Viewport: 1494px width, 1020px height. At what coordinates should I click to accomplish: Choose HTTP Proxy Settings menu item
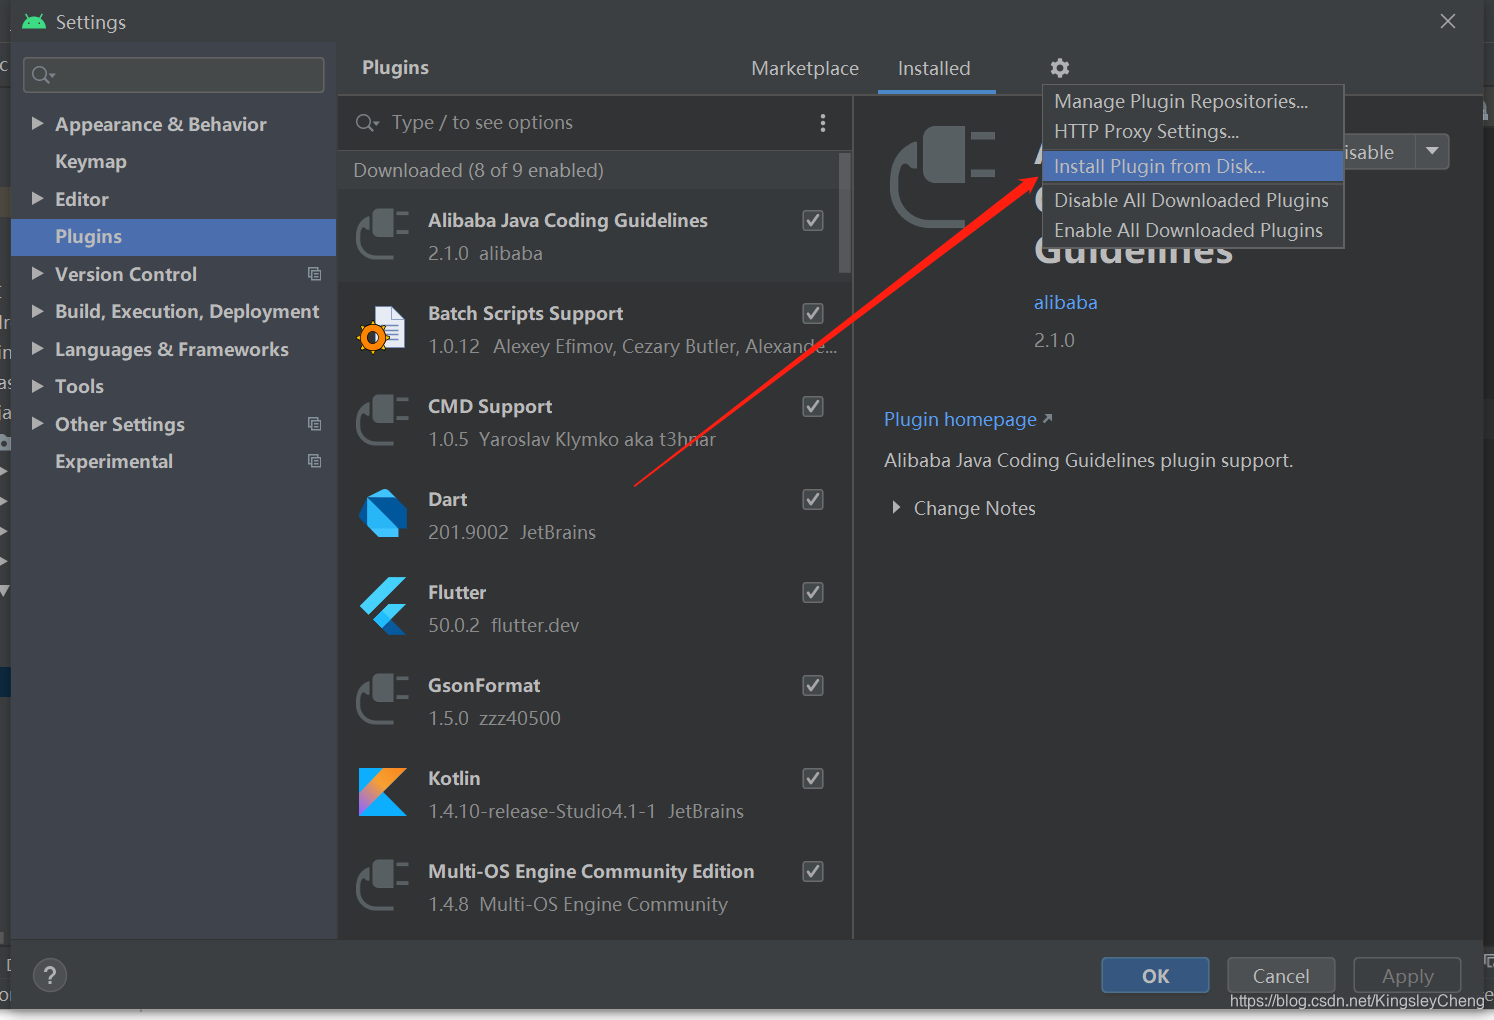tap(1192, 131)
